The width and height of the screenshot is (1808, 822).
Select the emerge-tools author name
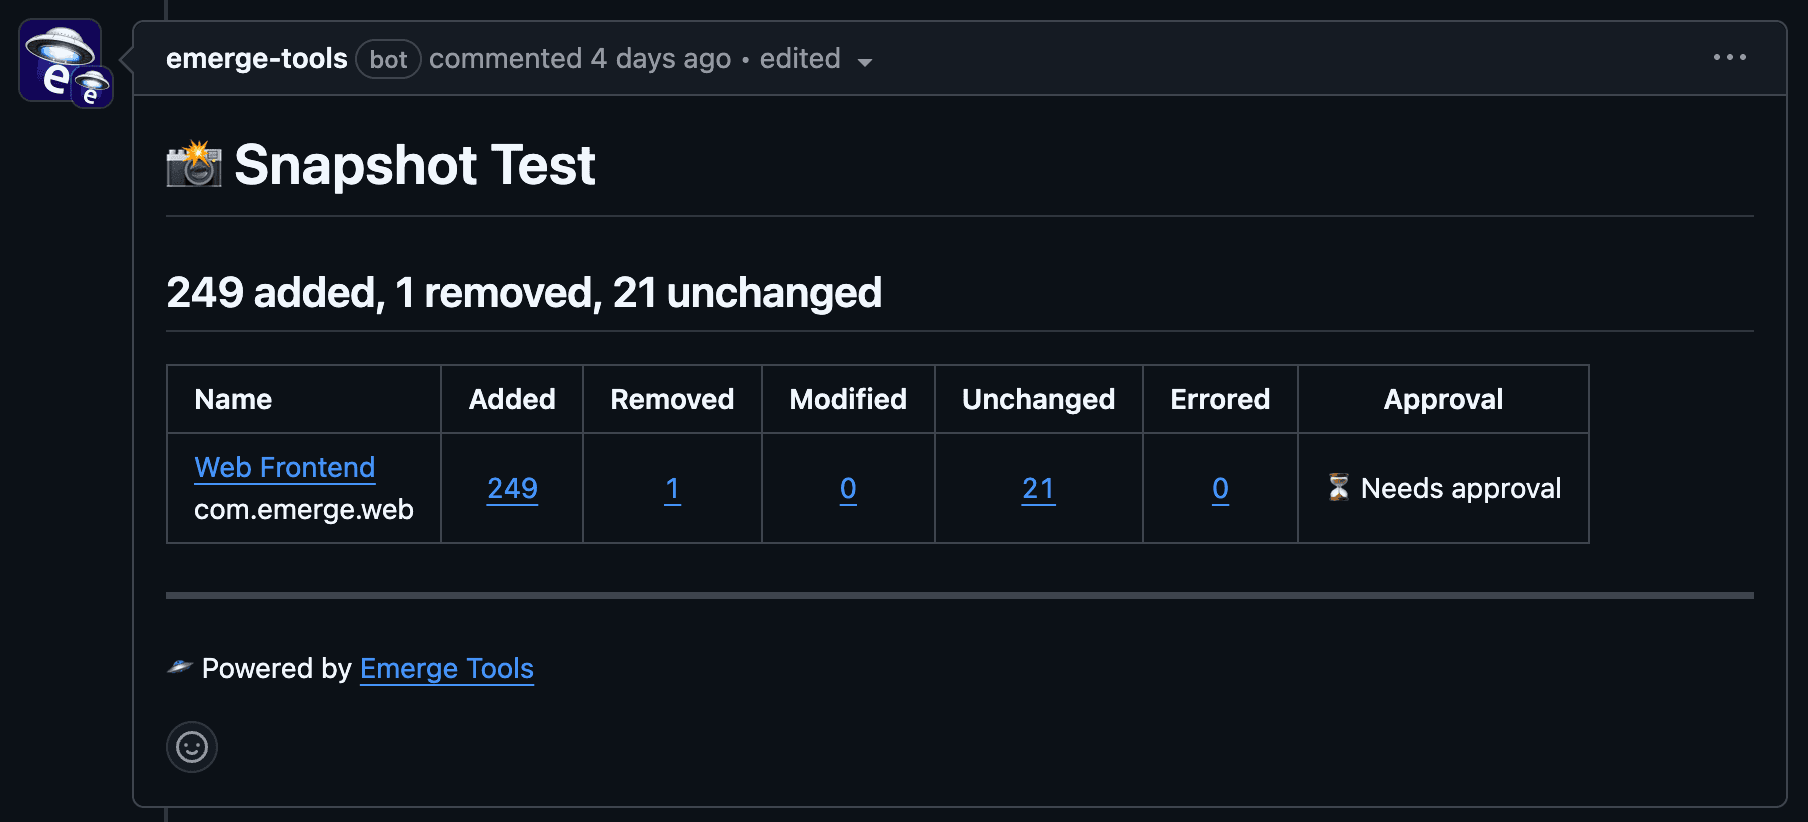click(x=256, y=58)
